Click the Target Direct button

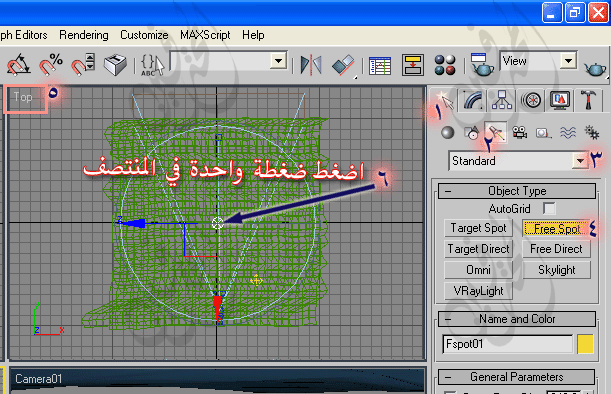479,249
